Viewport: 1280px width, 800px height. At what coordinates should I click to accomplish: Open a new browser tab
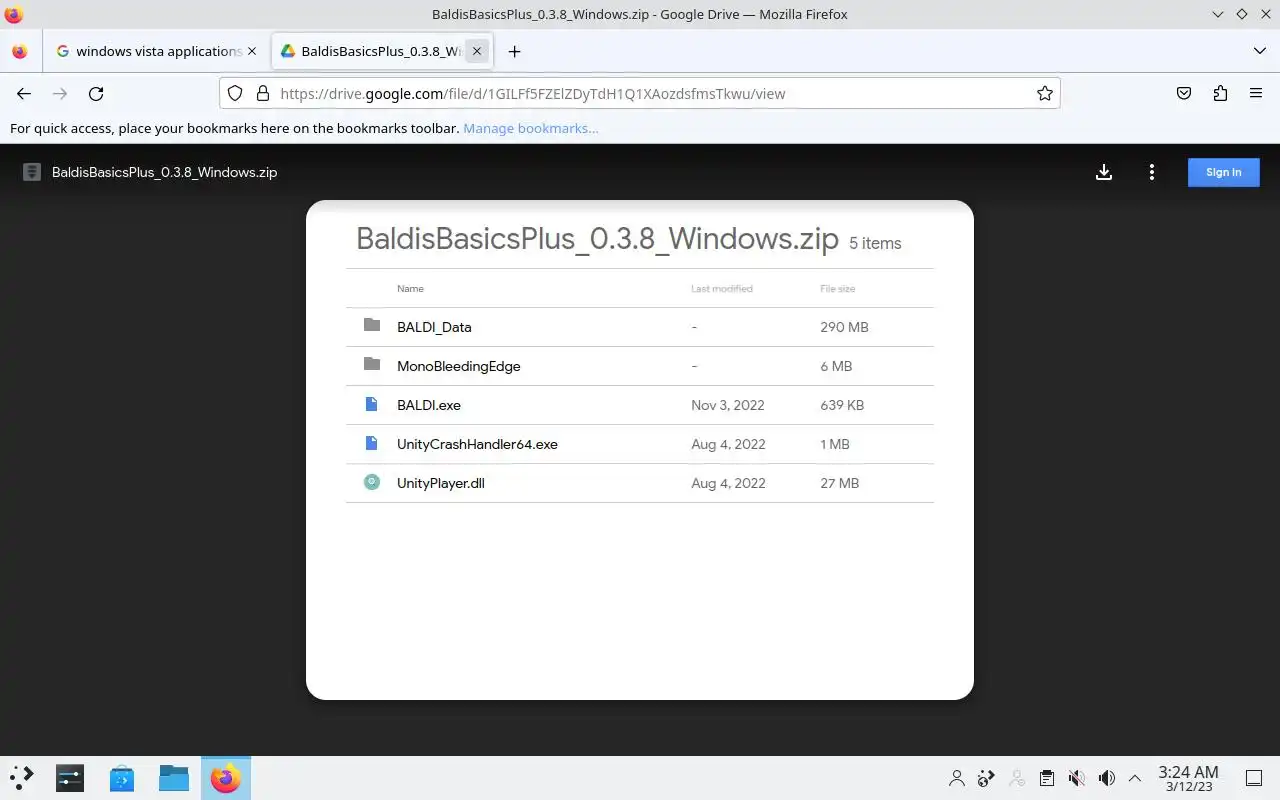pyautogui.click(x=514, y=51)
